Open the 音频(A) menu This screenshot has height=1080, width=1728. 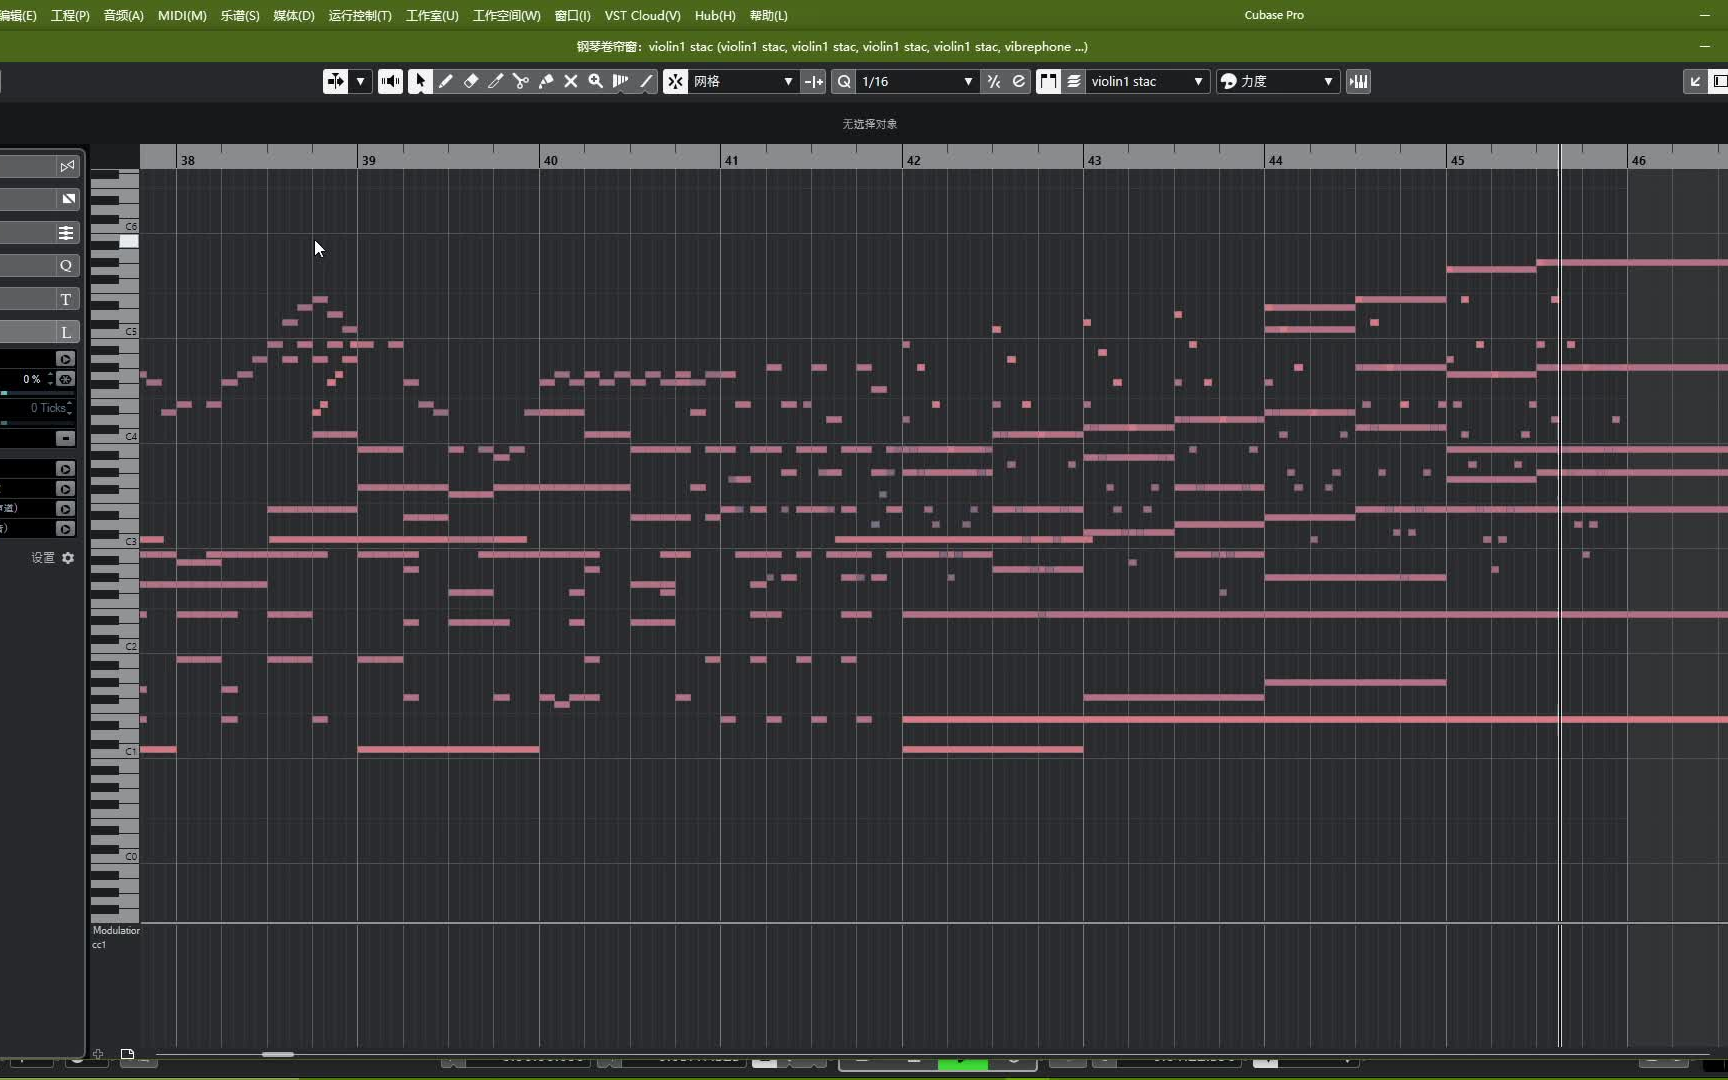pyautogui.click(x=123, y=15)
